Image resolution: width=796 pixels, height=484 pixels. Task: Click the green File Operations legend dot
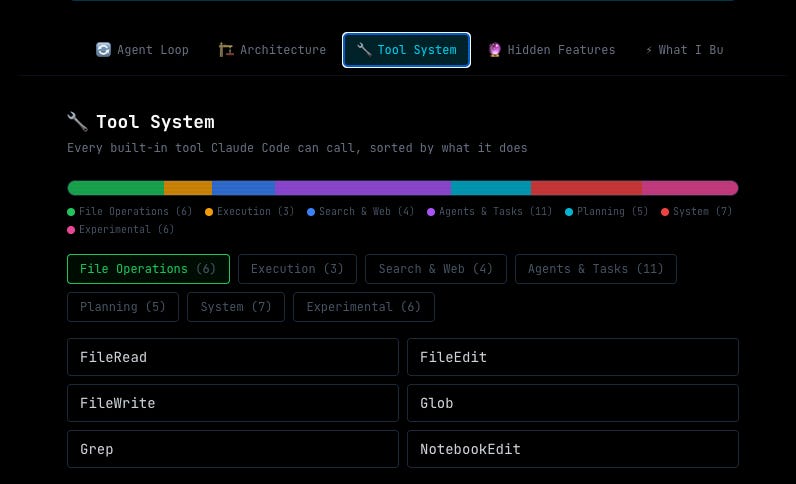(x=71, y=212)
